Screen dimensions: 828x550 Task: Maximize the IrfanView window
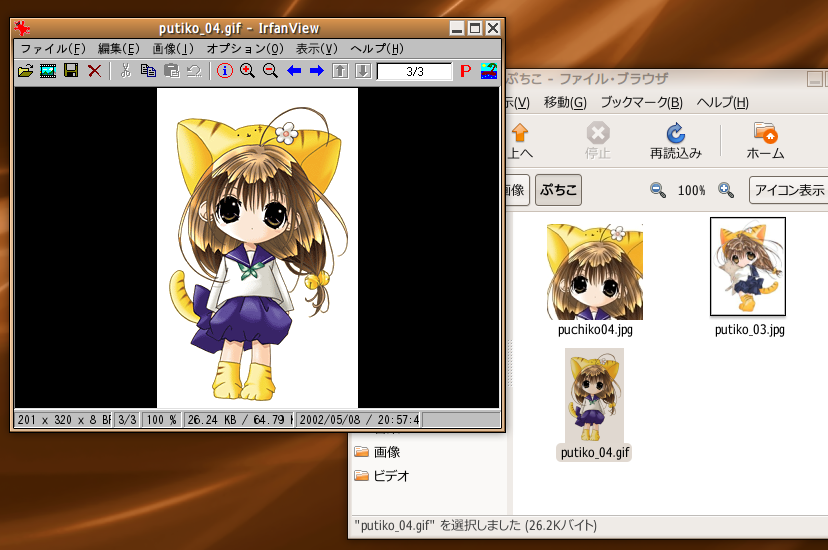point(475,28)
